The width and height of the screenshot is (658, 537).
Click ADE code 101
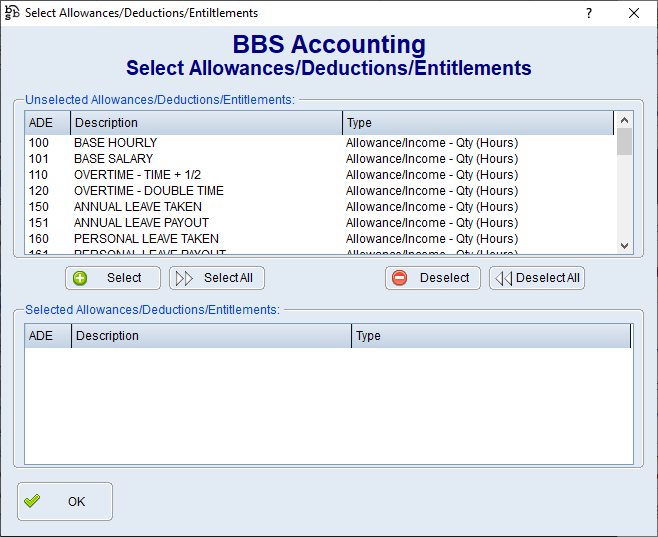[39, 159]
